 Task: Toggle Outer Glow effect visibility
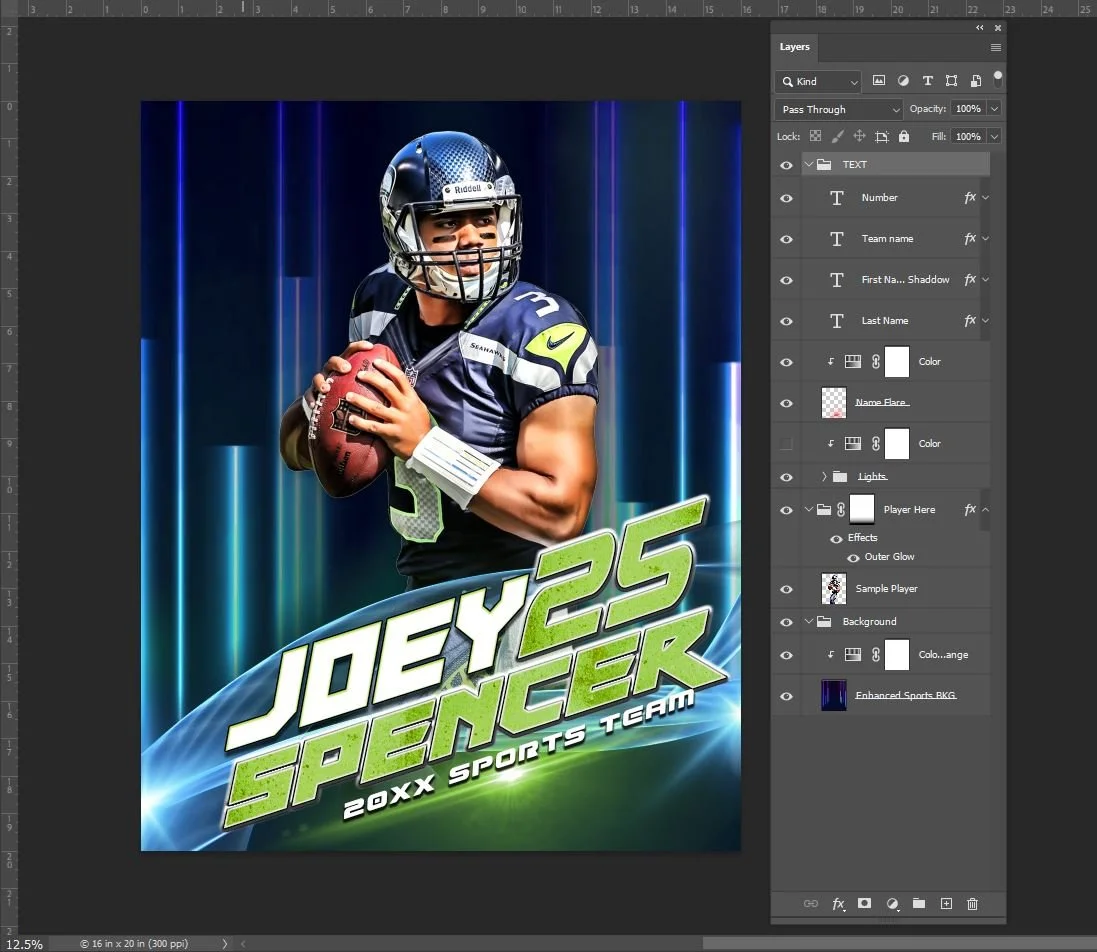(x=853, y=557)
